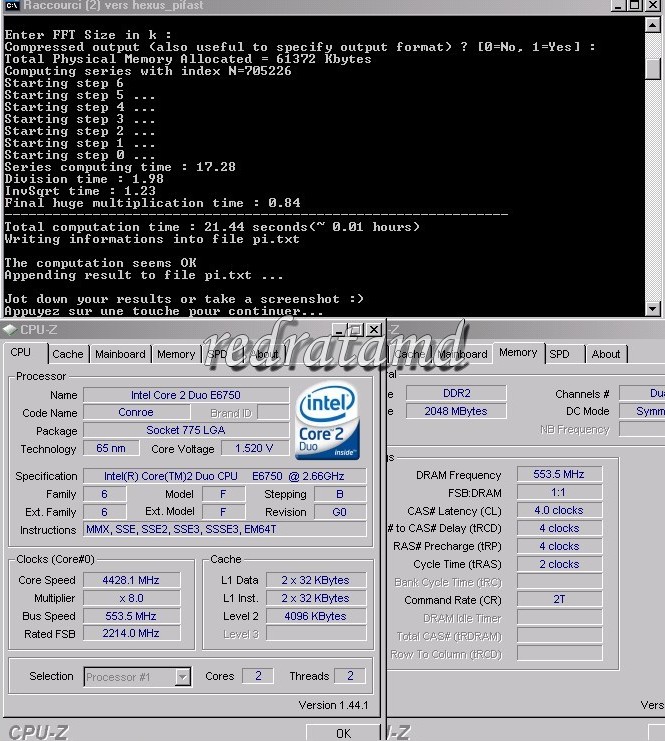Click the Instructions field MMX, SSE list
This screenshot has width=665, height=741.
point(225,529)
